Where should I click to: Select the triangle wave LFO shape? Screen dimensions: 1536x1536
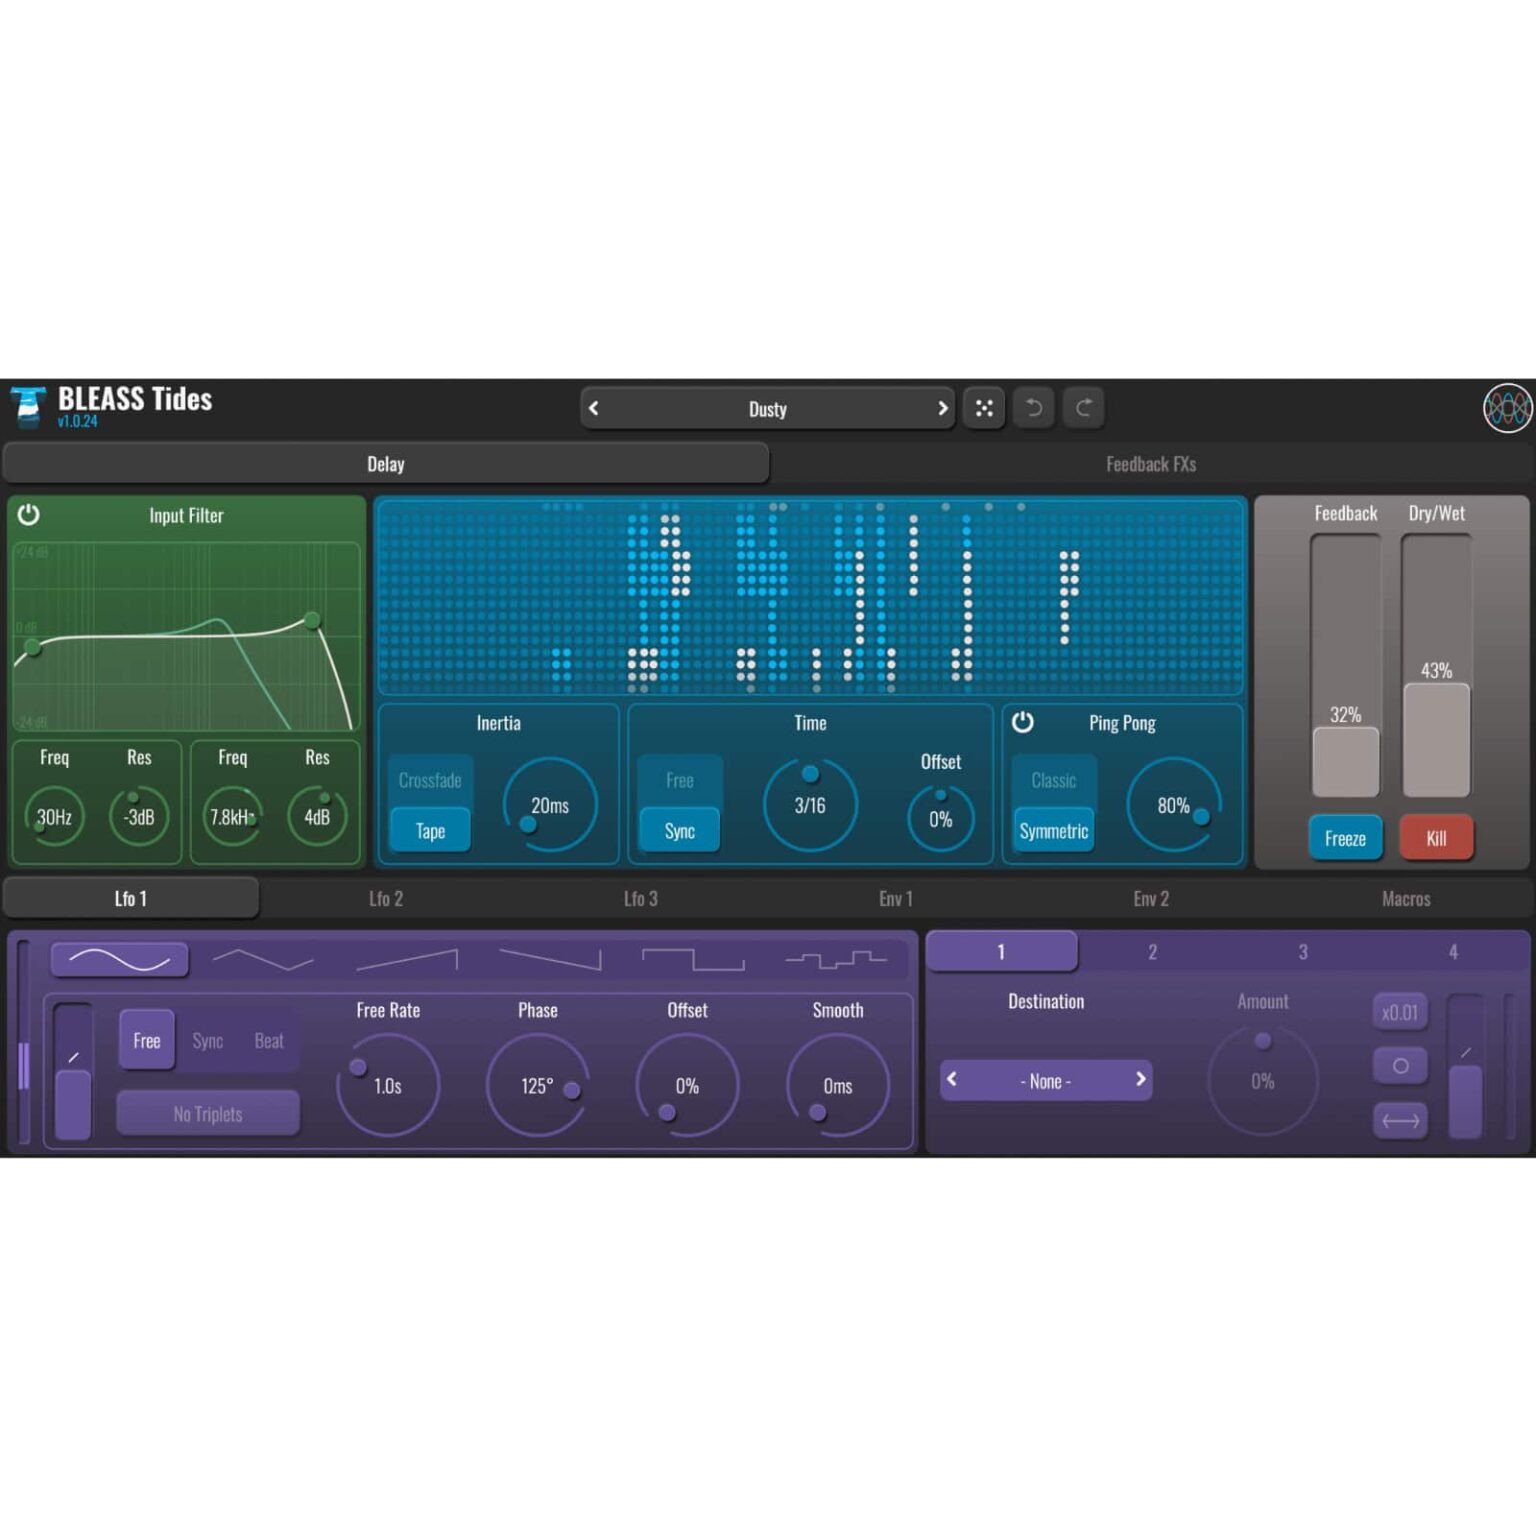pos(263,960)
